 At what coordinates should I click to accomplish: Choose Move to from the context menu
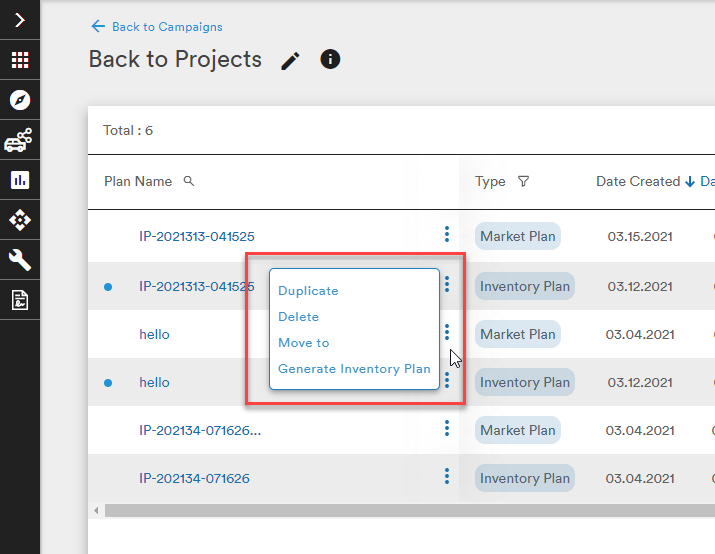tap(304, 343)
